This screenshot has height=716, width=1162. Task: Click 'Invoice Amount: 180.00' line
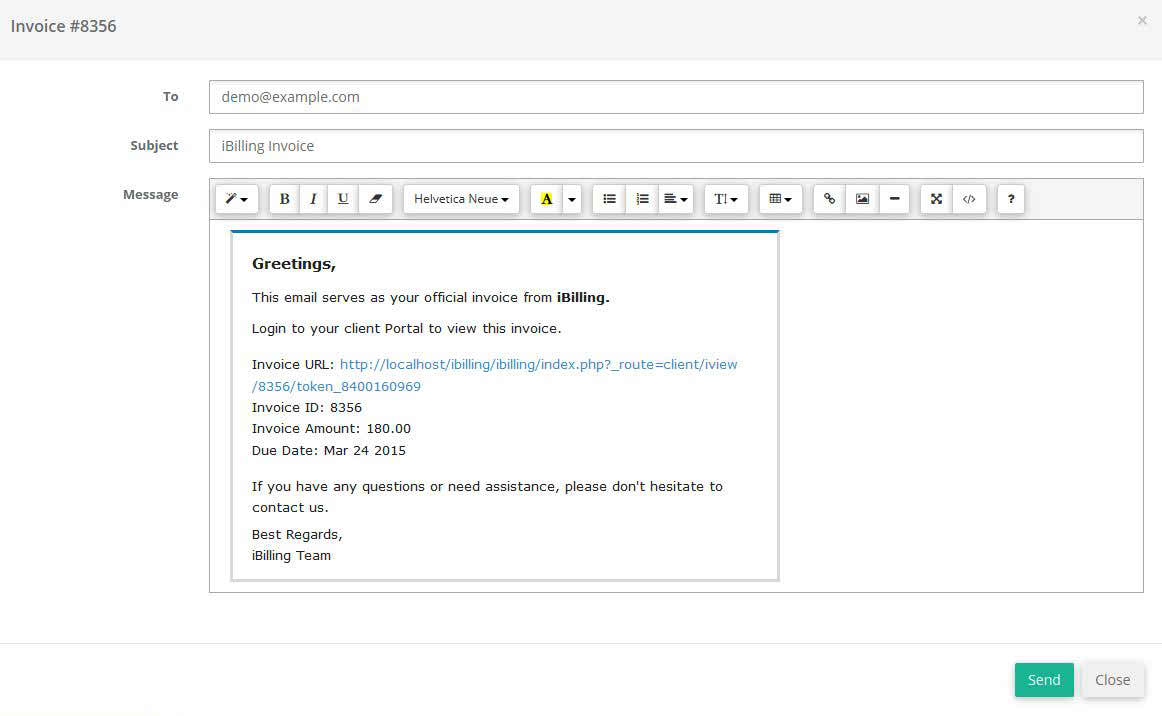pos(331,428)
